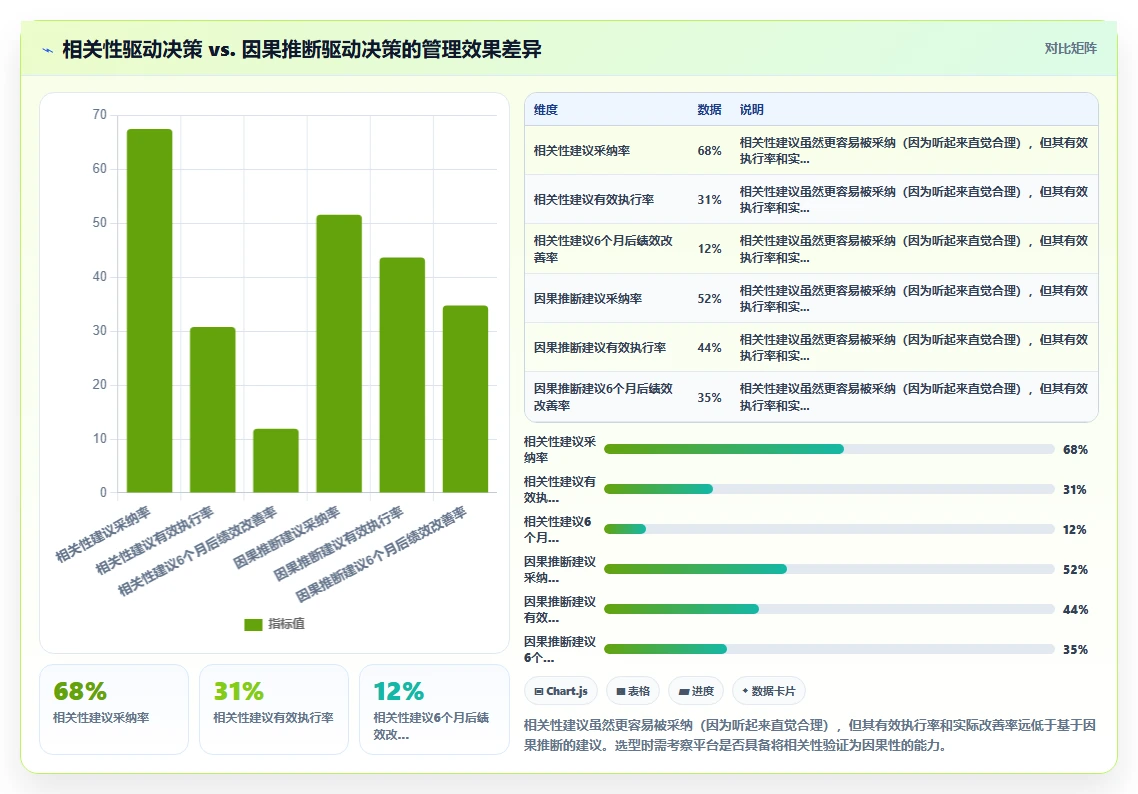
Task: Click the 68% value in the table
Action: (x=709, y=150)
